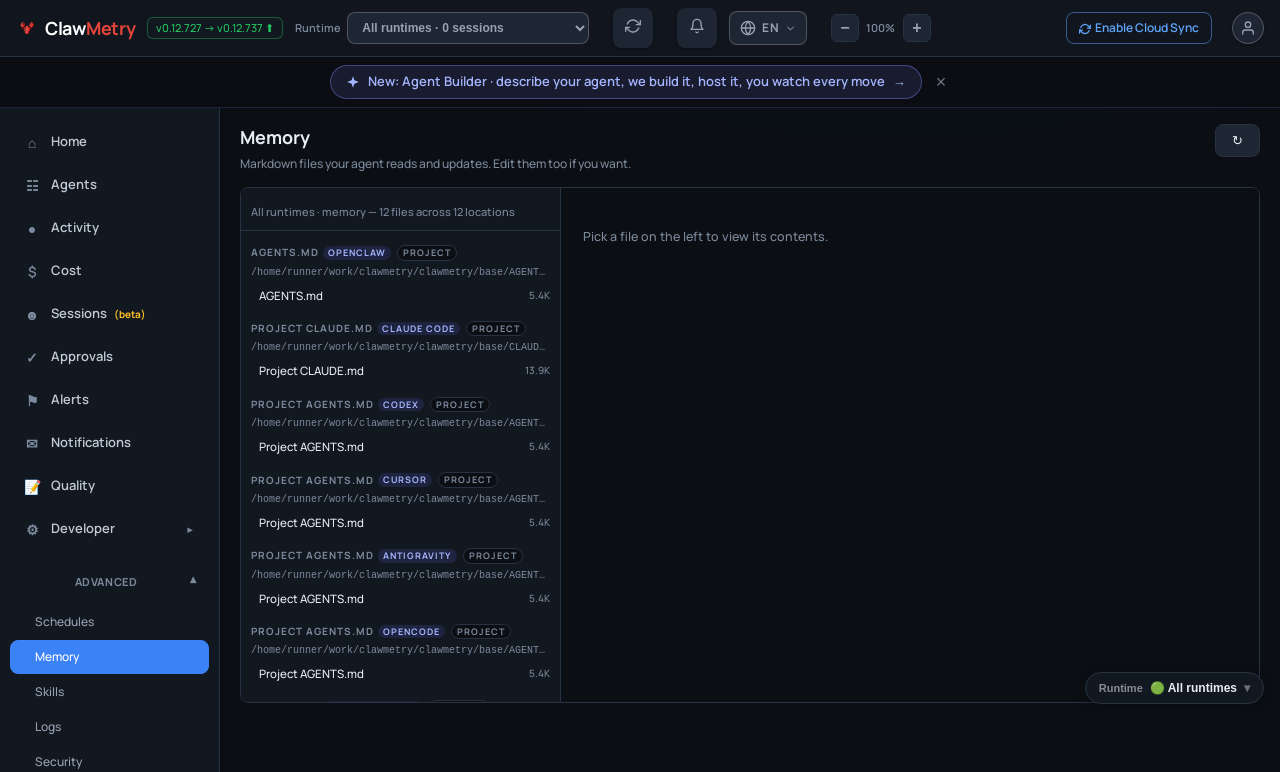Viewport: 1280px width, 772px height.
Task: Open the All runtimes switcher at bottom right
Action: point(1174,688)
